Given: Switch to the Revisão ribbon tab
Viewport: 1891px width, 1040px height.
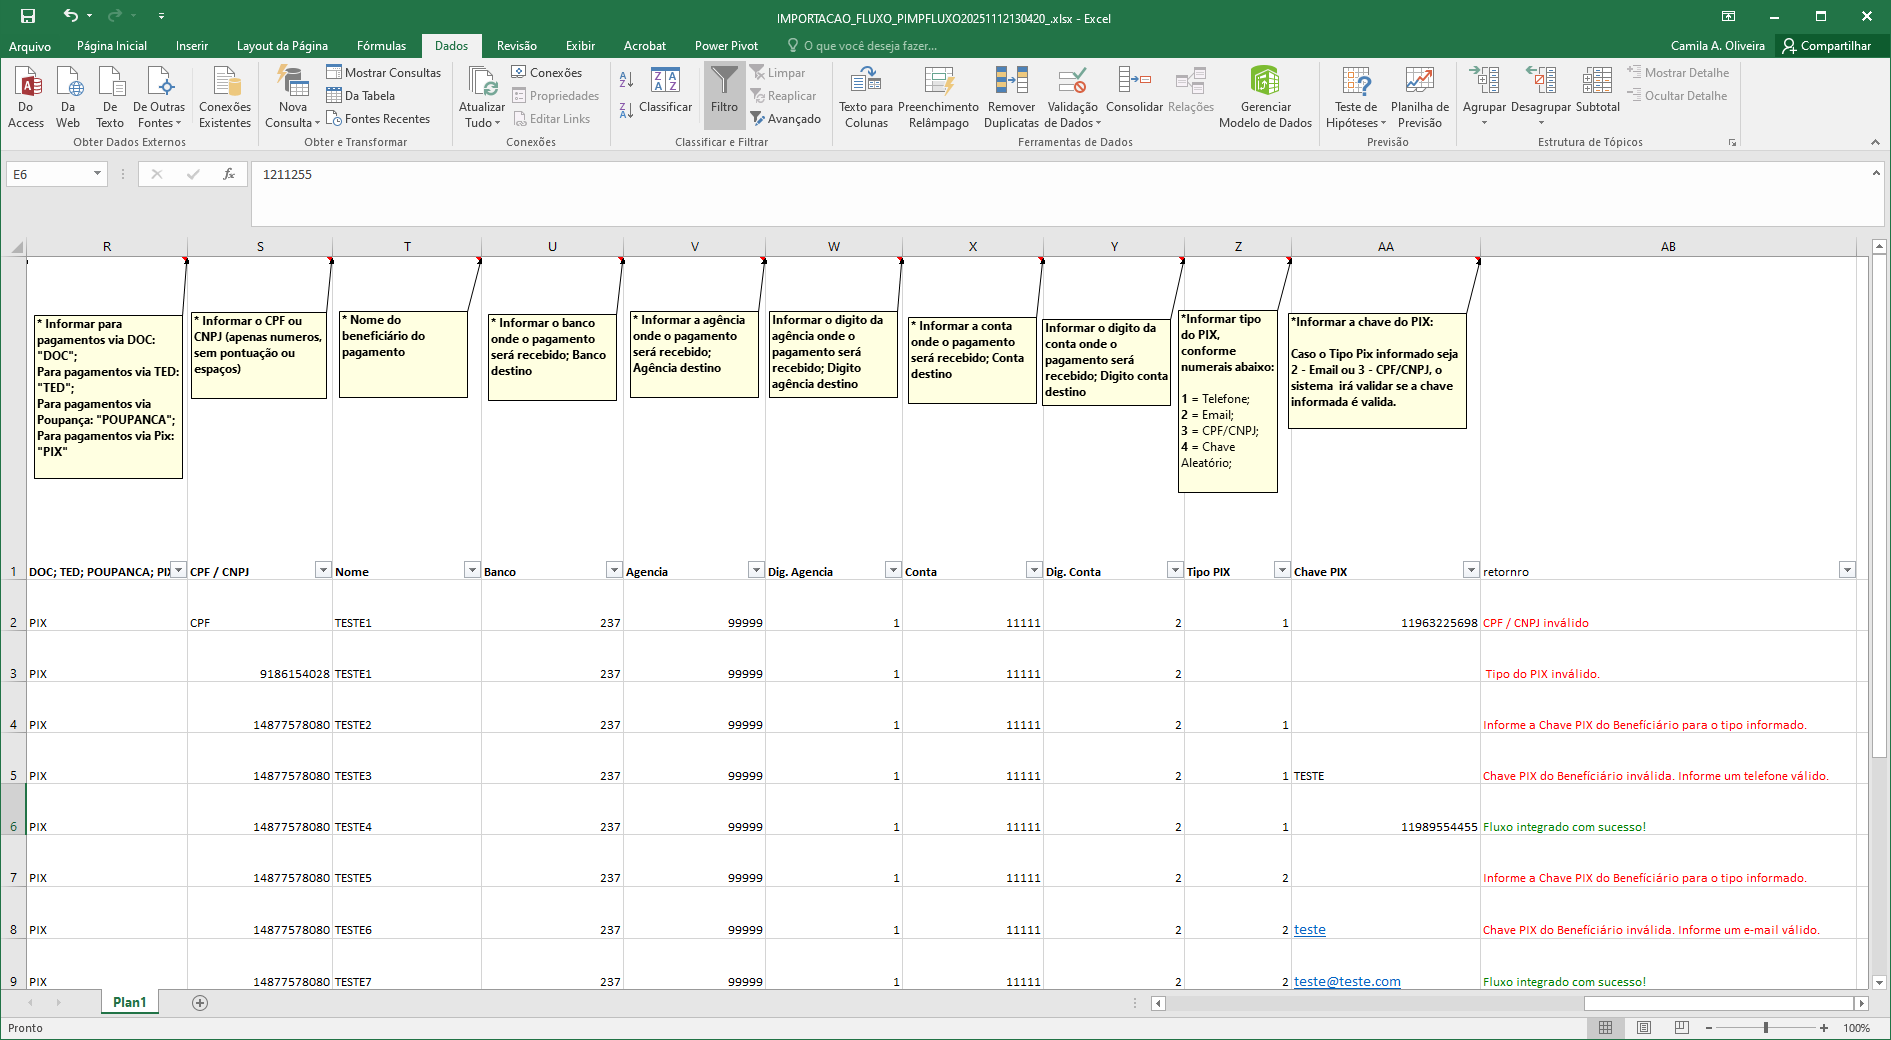Looking at the screenshot, I should pos(516,46).
